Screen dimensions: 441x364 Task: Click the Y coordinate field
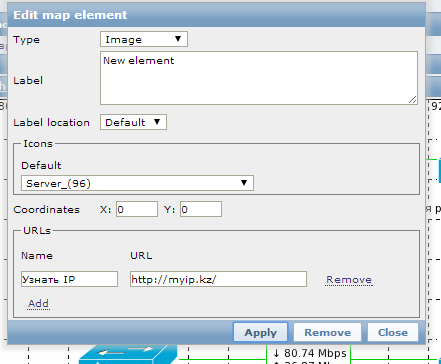(201, 209)
